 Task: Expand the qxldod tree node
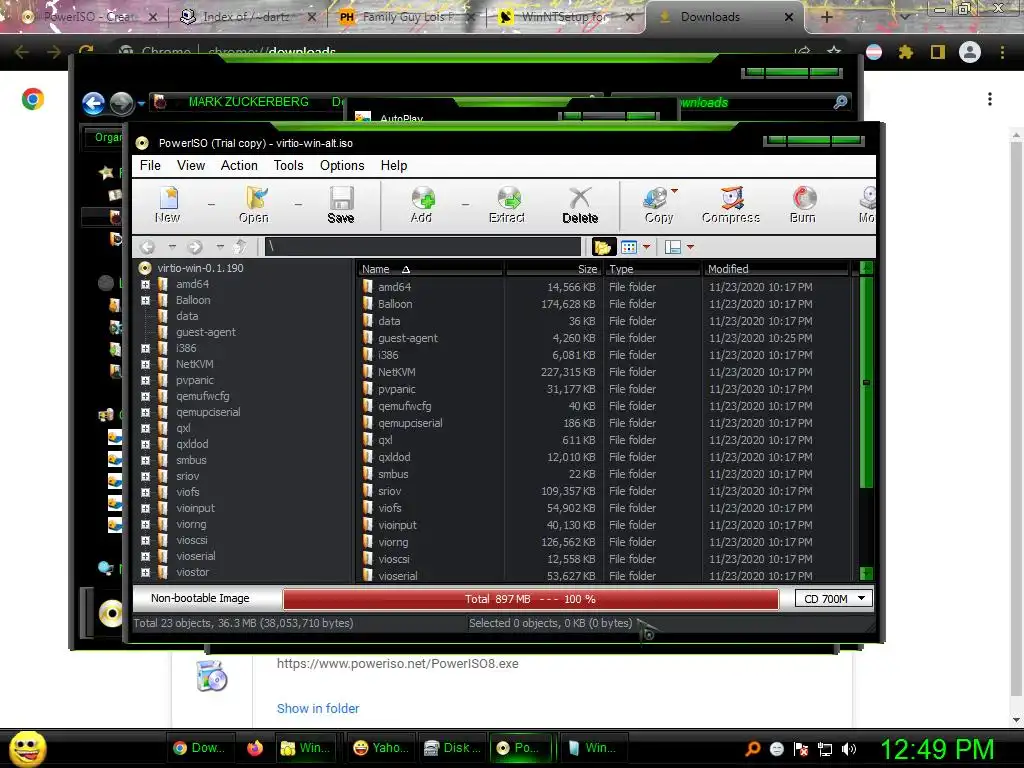tap(145, 444)
